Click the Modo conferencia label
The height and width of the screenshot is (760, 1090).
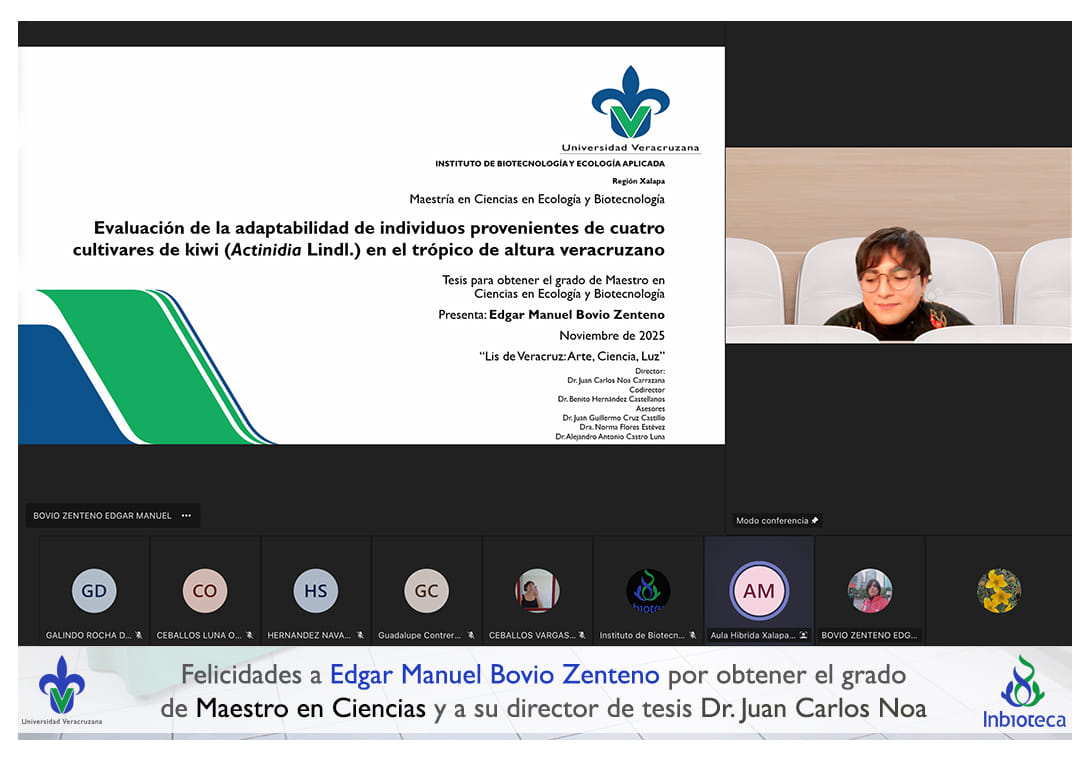(x=771, y=521)
